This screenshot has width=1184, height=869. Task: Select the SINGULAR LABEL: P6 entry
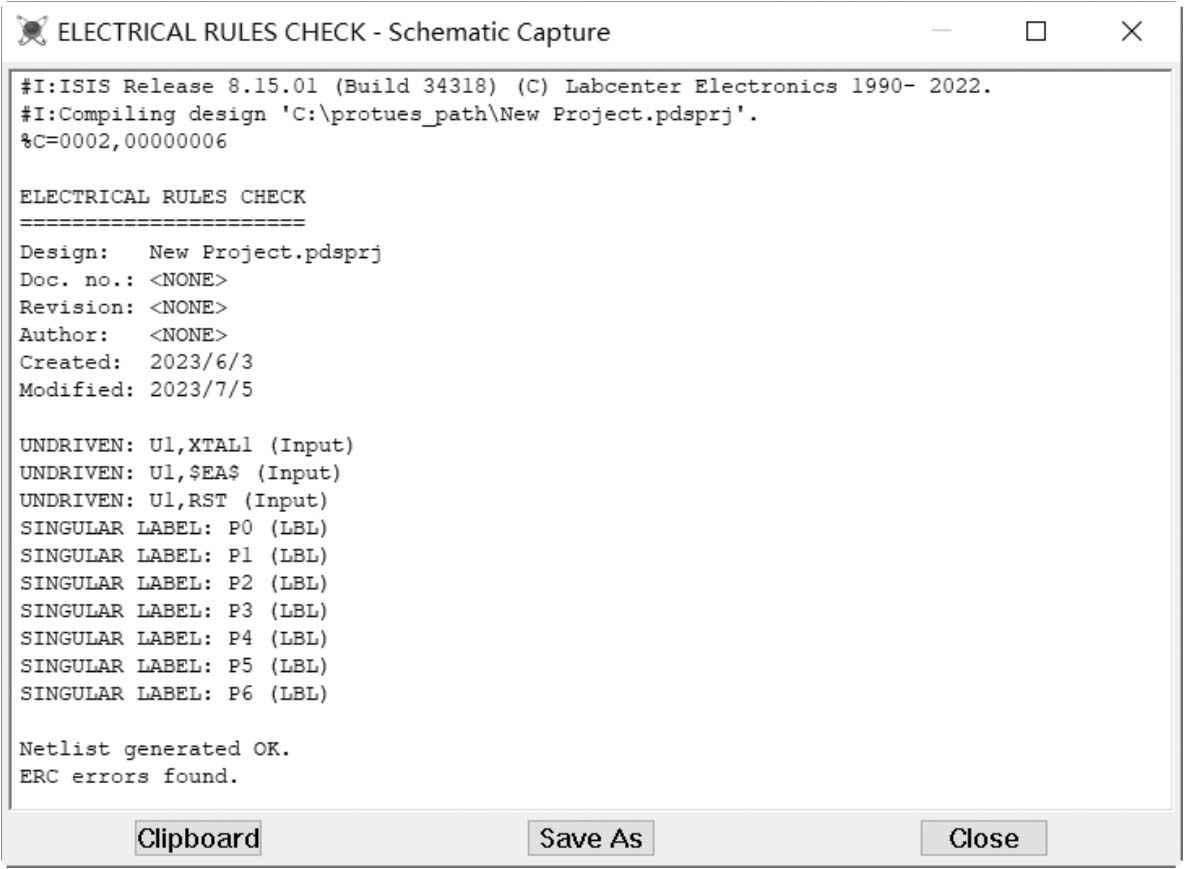click(x=174, y=693)
